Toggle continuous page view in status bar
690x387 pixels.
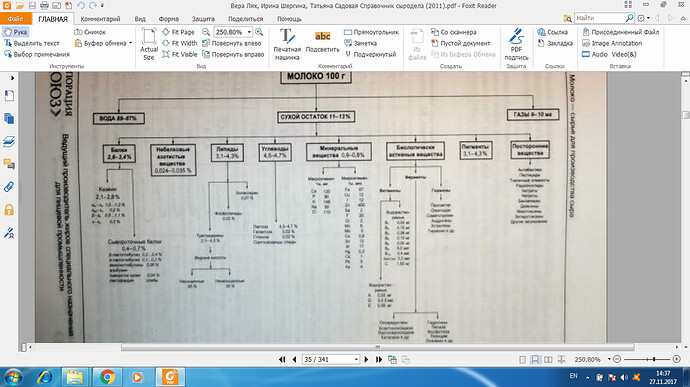(535, 360)
